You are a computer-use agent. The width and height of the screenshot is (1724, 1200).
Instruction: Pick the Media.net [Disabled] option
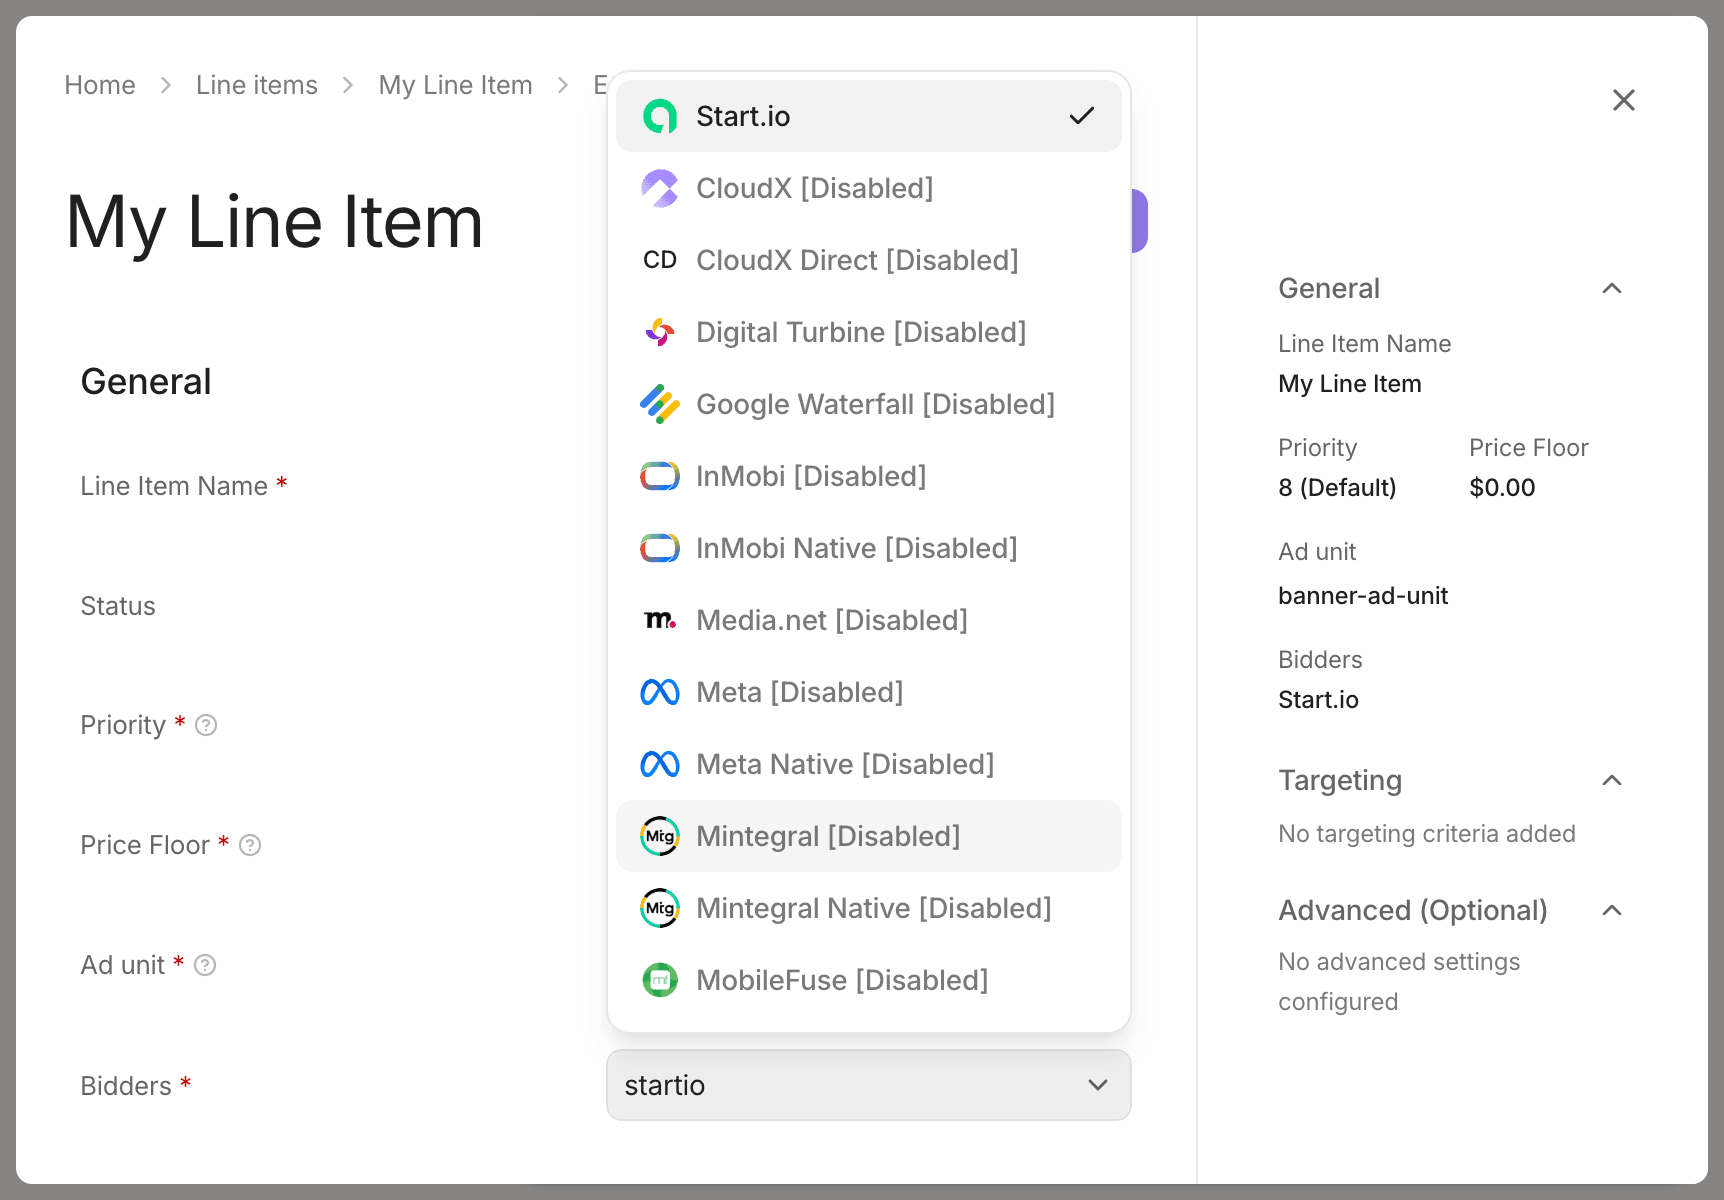(869, 620)
